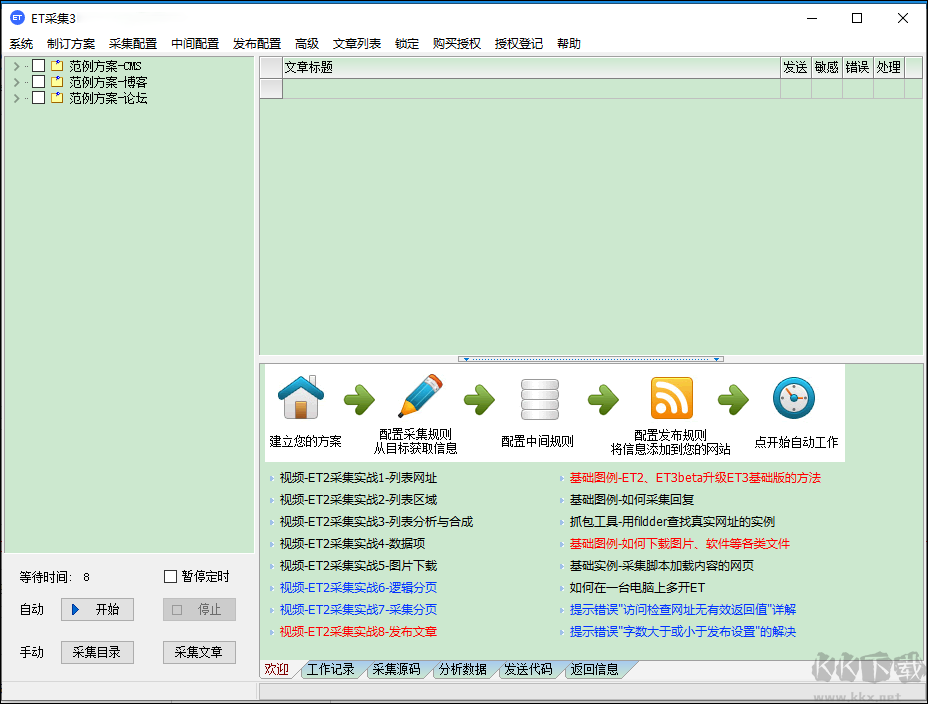Switch to the 采集源码 tab
The height and width of the screenshot is (704, 928).
396,669
